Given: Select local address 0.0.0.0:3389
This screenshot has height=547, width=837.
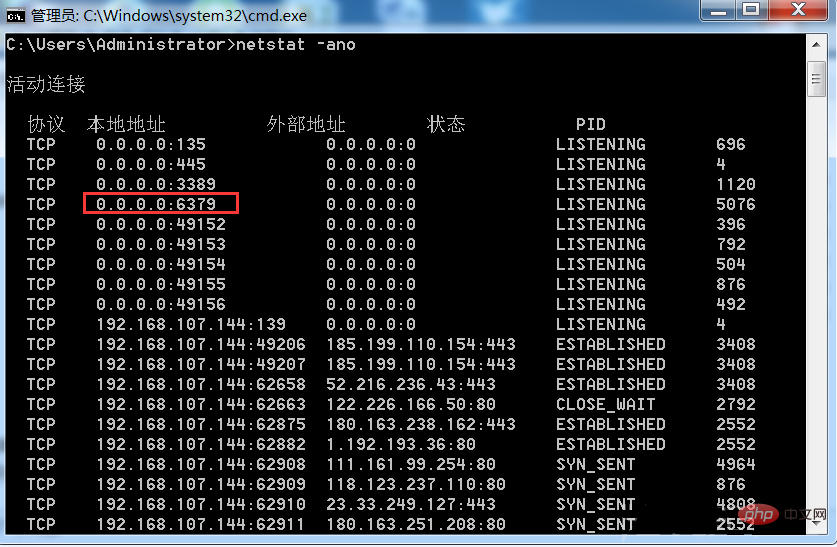Looking at the screenshot, I should [x=156, y=184].
